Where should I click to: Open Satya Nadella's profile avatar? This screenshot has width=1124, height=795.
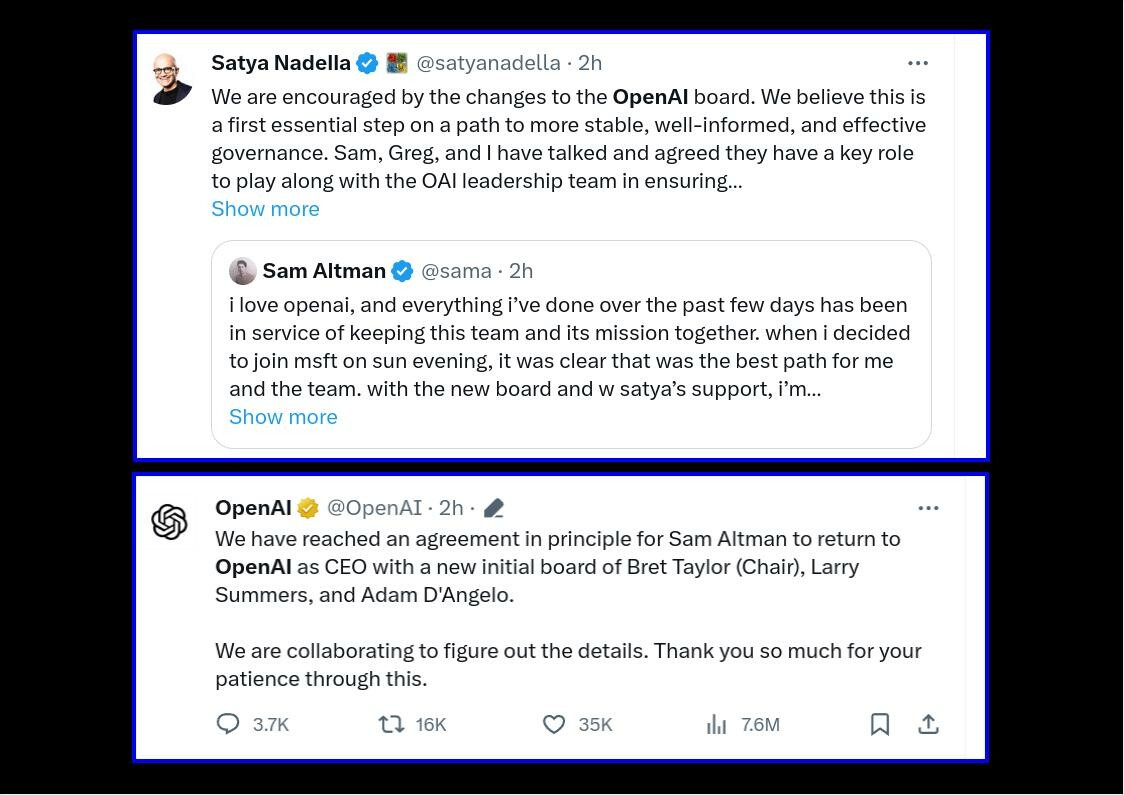(x=171, y=79)
